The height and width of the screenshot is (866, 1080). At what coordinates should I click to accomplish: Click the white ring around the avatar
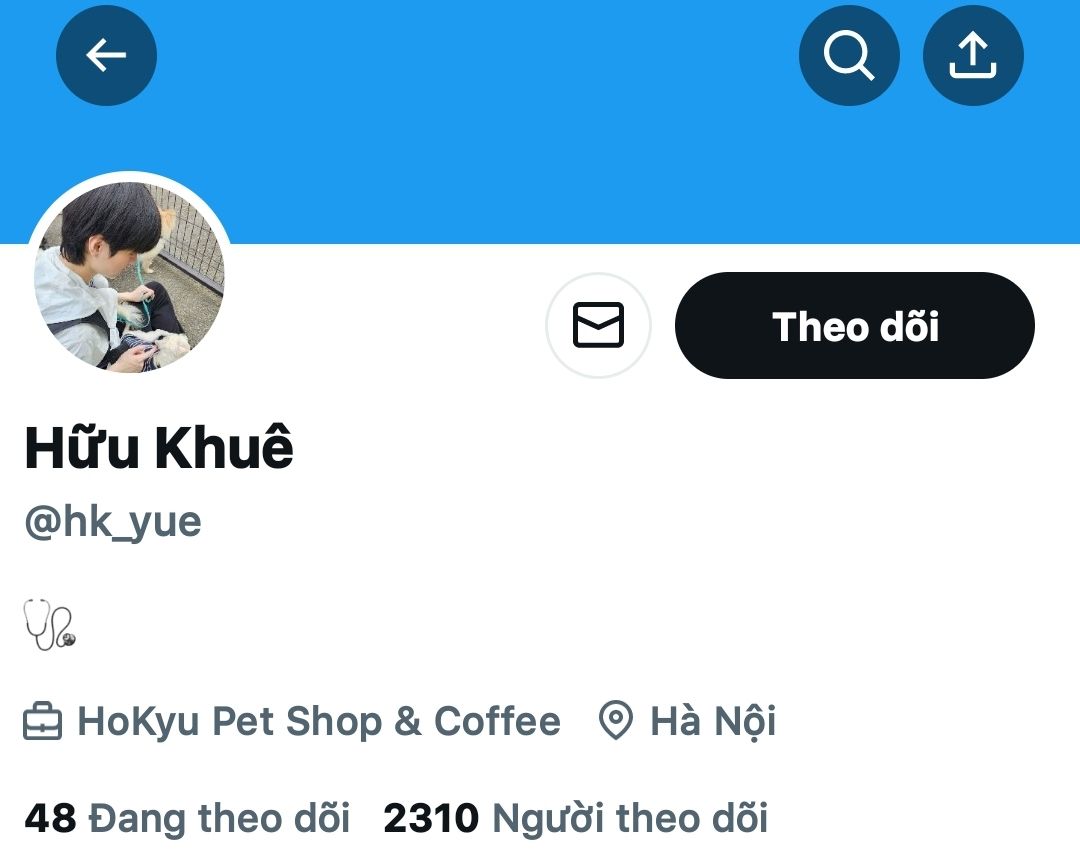click(x=129, y=176)
